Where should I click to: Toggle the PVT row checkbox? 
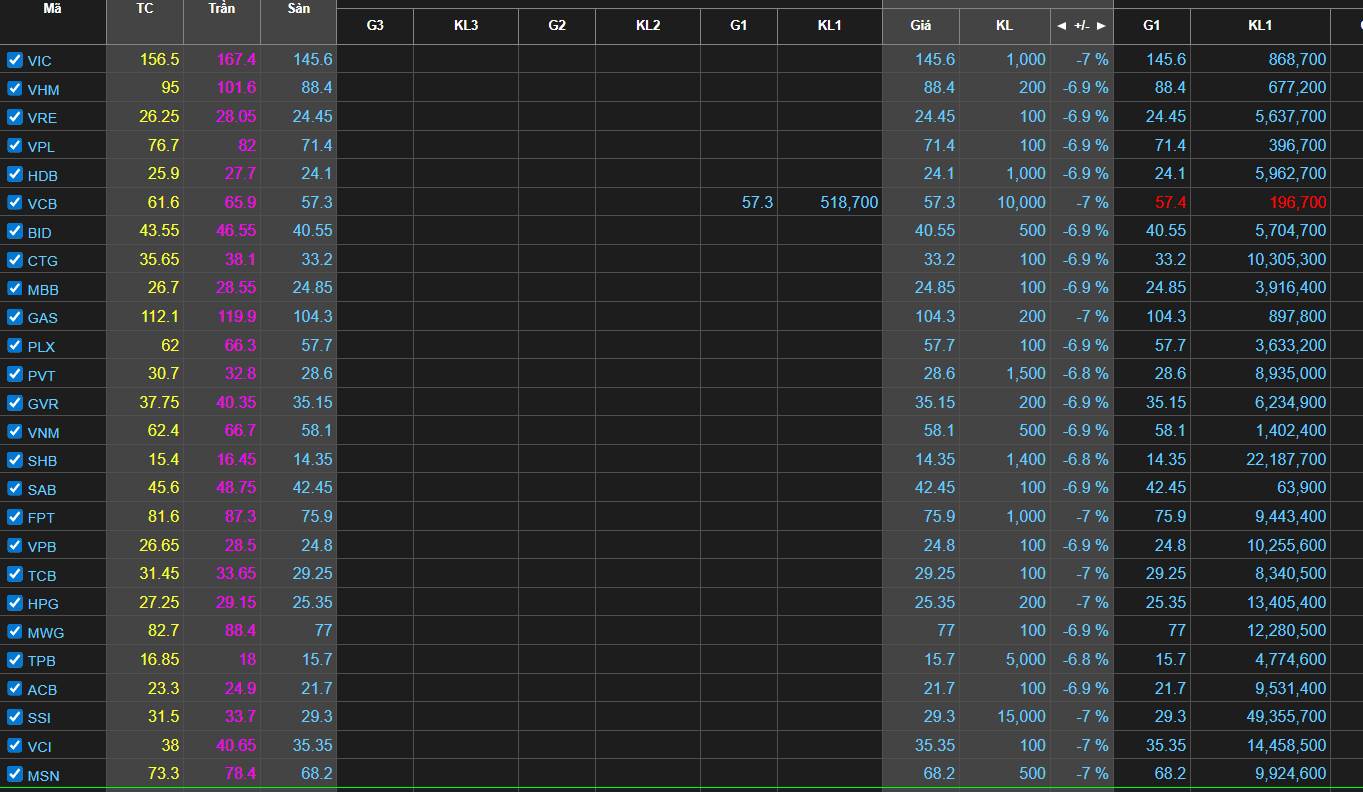pos(15,374)
